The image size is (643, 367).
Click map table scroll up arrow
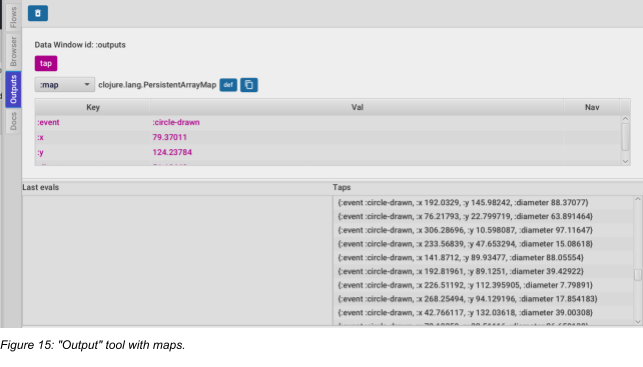(x=625, y=119)
